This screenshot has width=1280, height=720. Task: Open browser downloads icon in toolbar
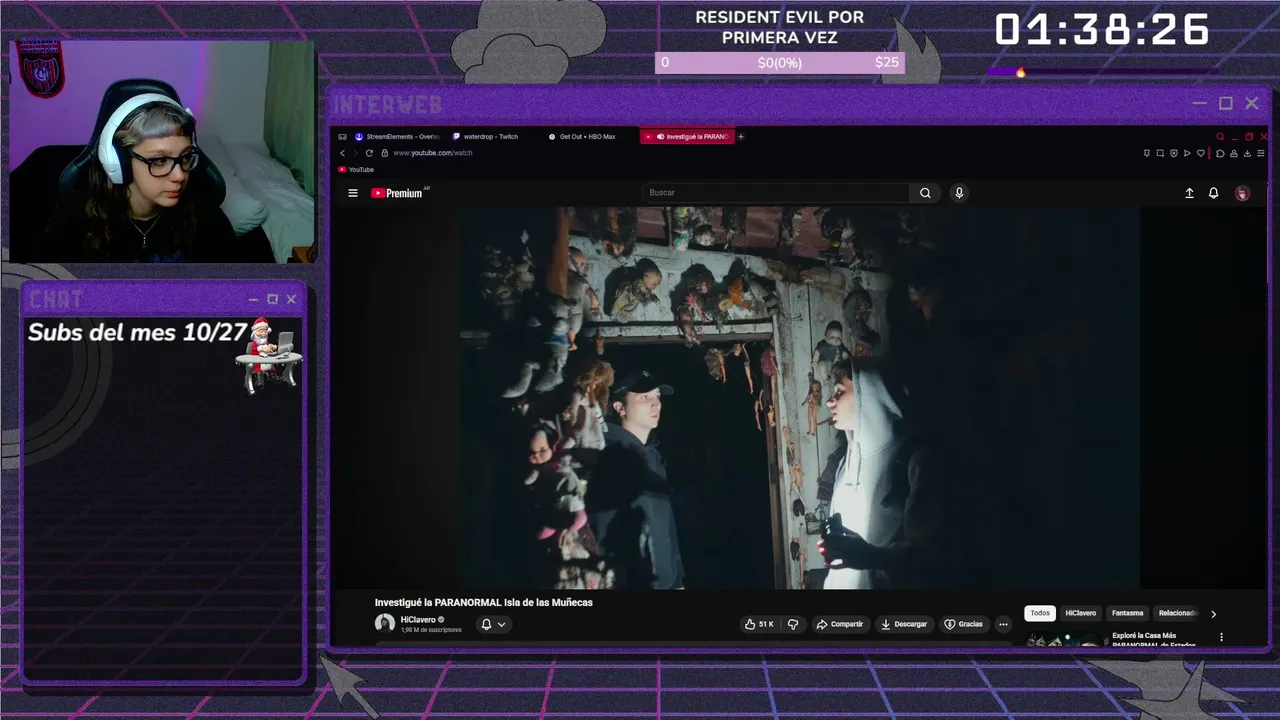coord(1247,153)
